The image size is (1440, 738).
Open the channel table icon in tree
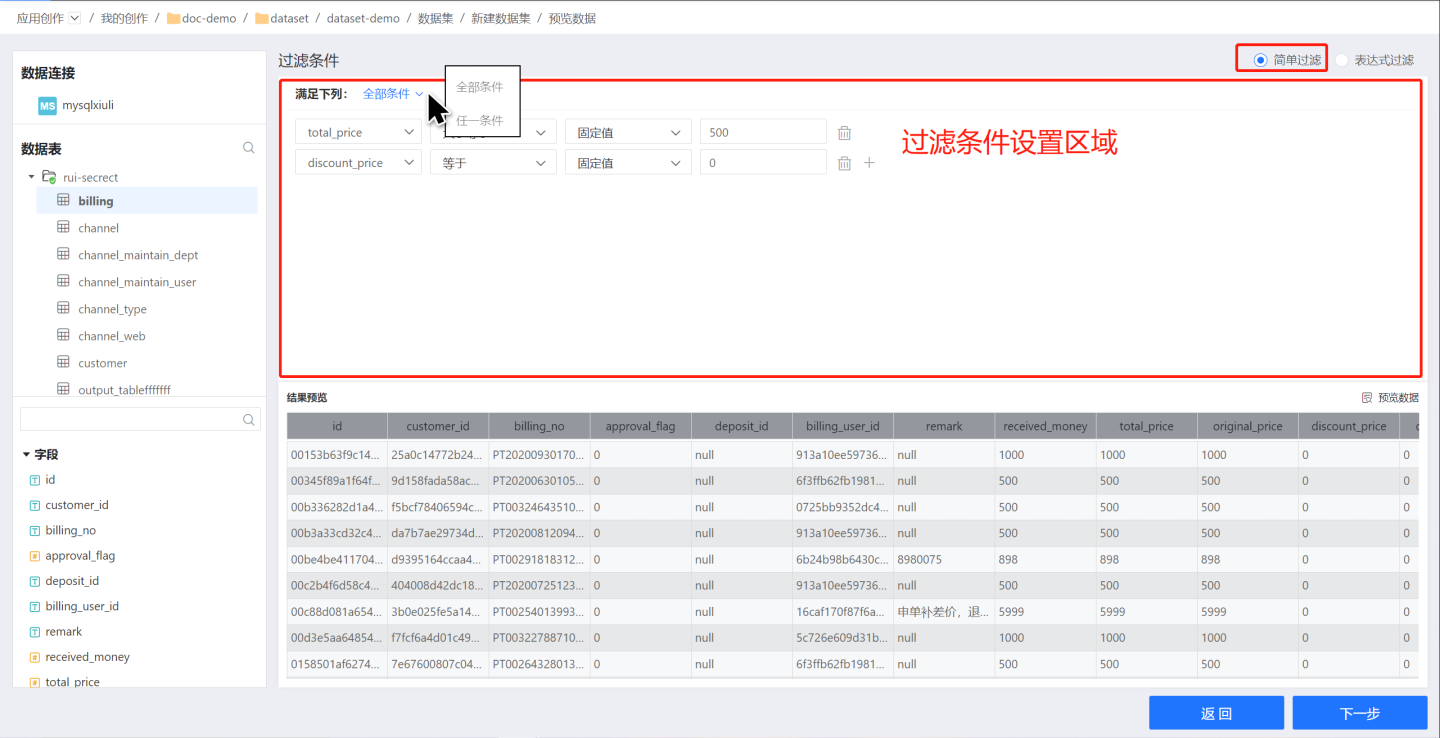[x=63, y=228]
